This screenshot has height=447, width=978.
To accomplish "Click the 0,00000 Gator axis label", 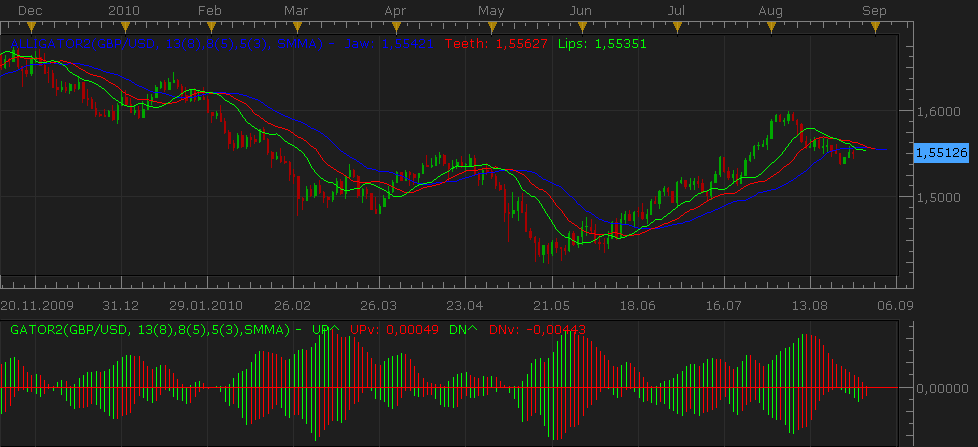I will (942, 388).
